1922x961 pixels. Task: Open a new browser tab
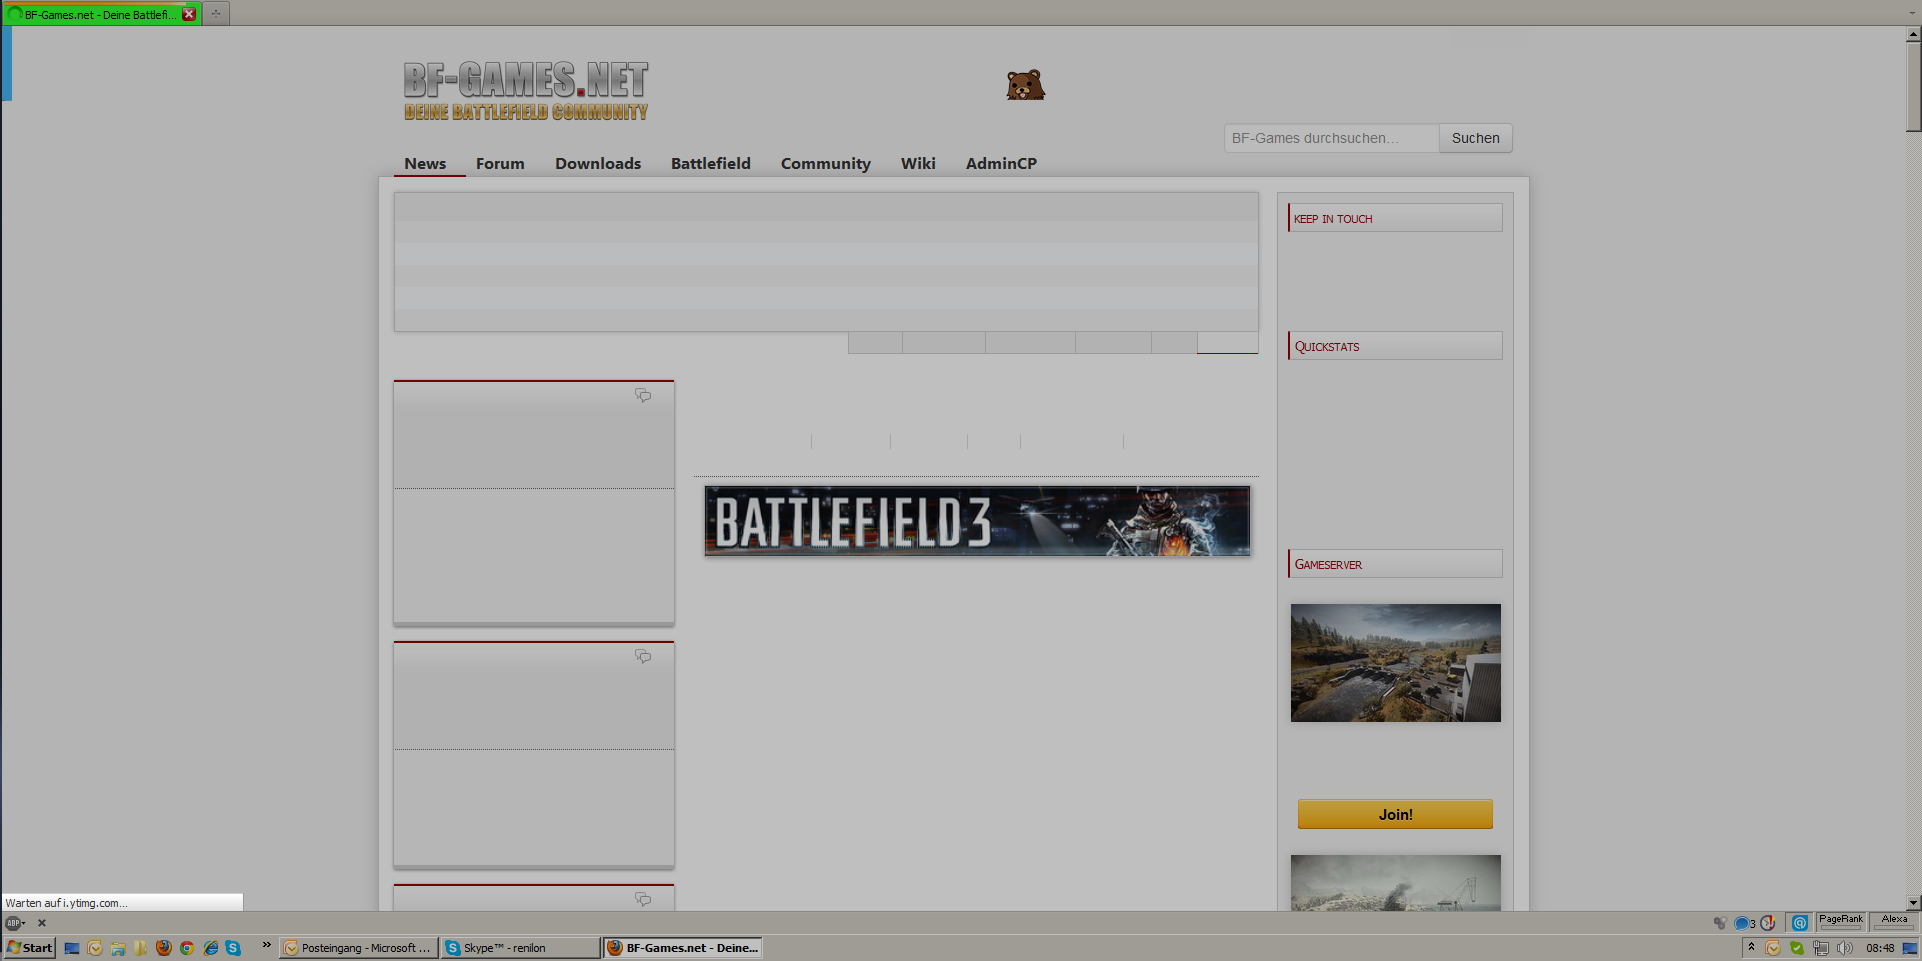pos(216,14)
